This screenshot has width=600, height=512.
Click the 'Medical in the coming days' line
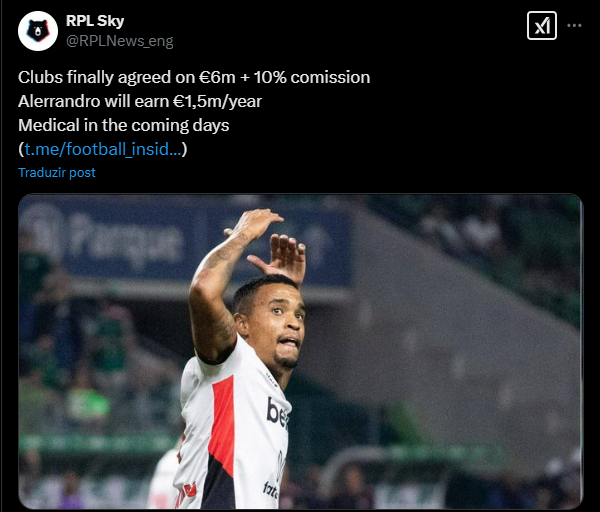(x=124, y=125)
